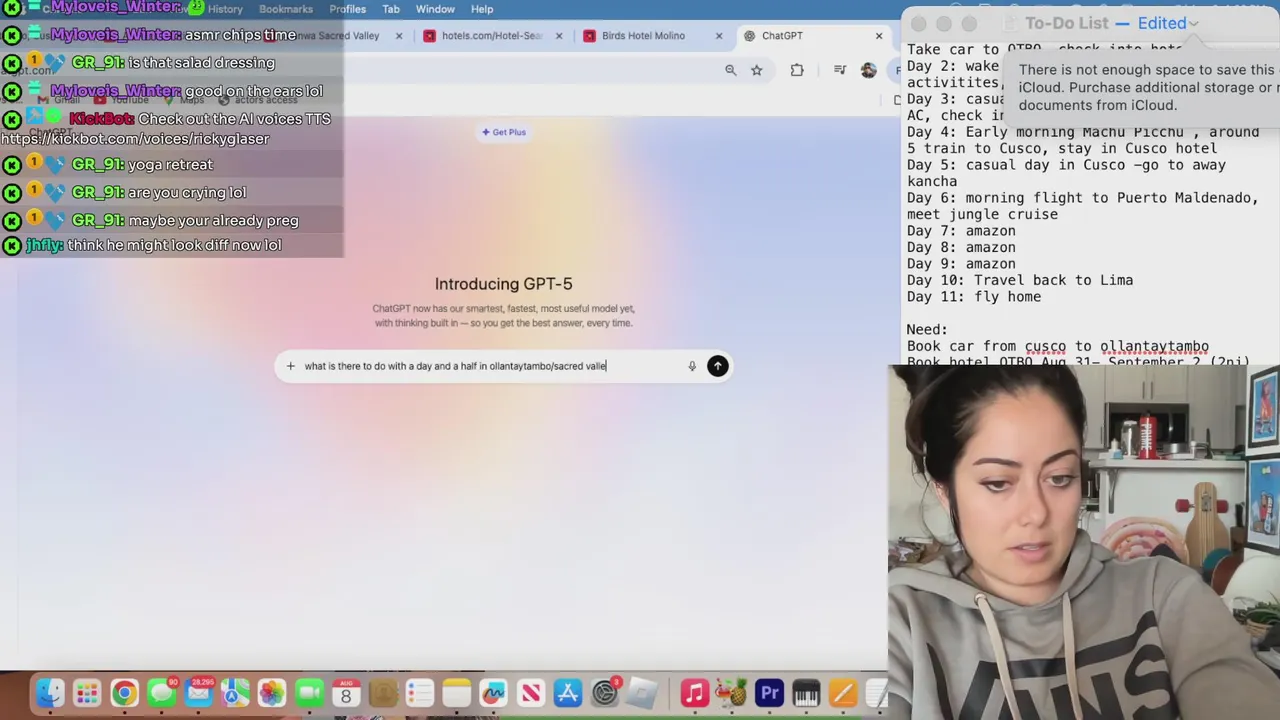Screen dimensions: 1280x720
Task: Open App Store from the Dock
Action: click(568, 693)
